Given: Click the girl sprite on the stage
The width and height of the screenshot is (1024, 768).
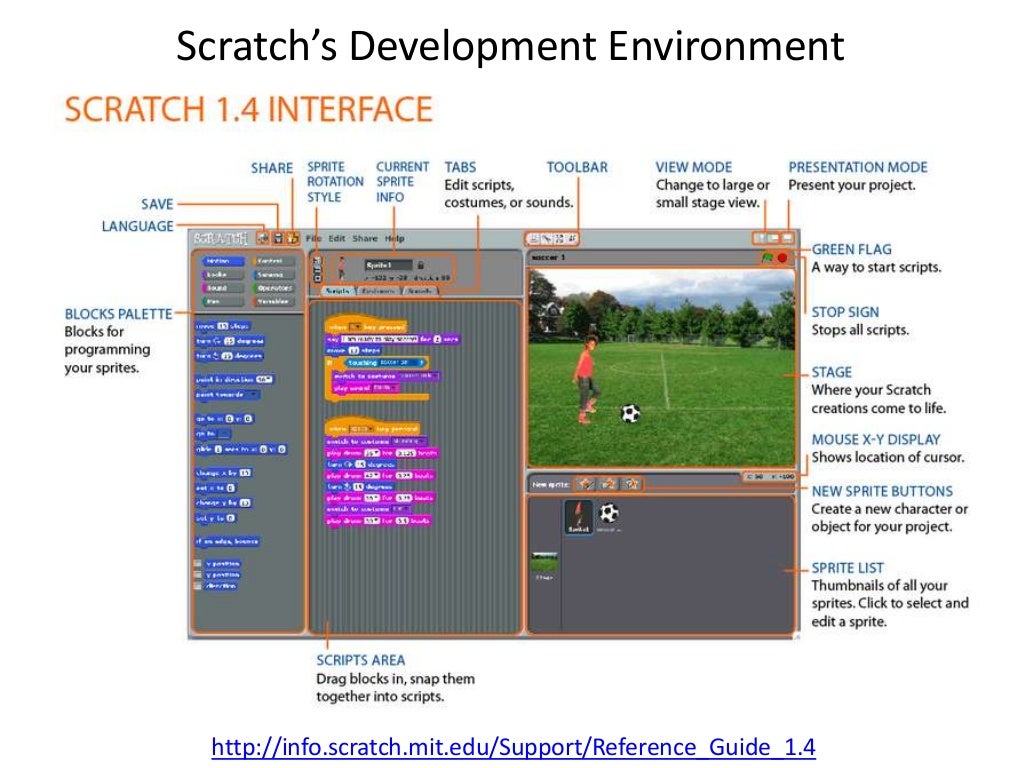Looking at the screenshot, I should tap(585, 380).
